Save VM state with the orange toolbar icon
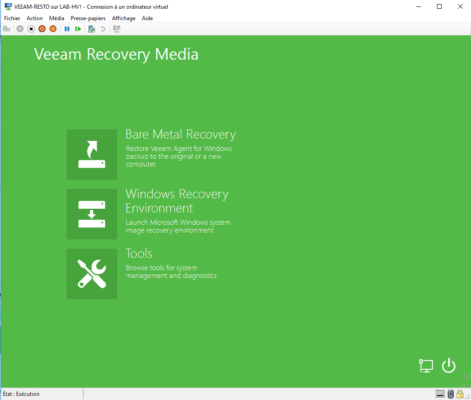The height and width of the screenshot is (400, 471). 53,29
